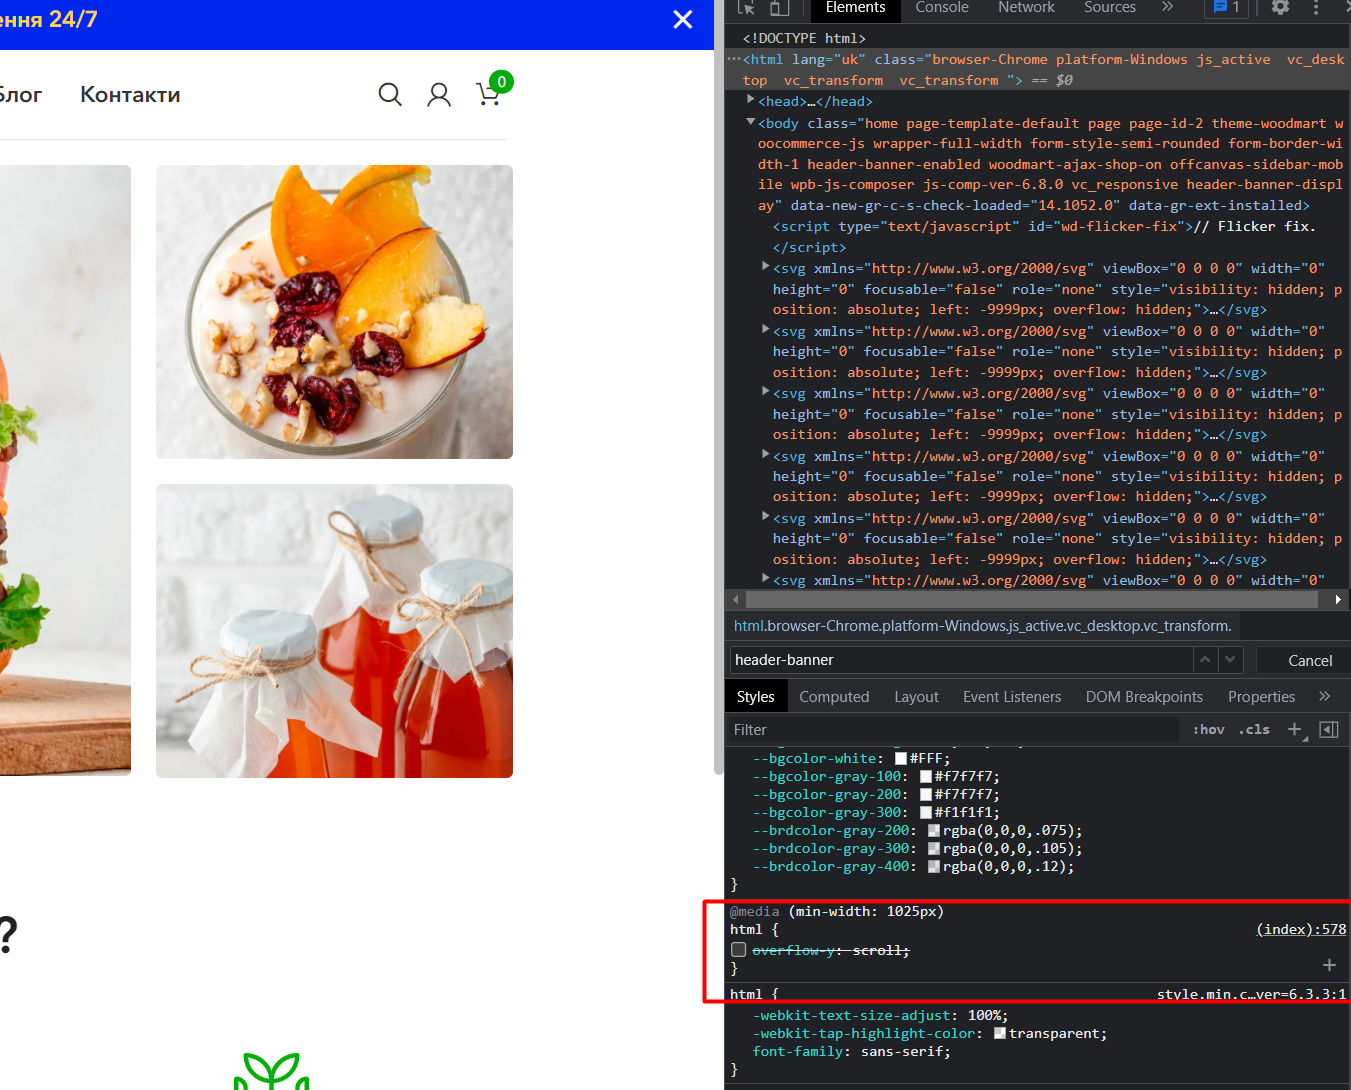Click the --brdcolor-gray-200 rgba swatch

click(934, 831)
